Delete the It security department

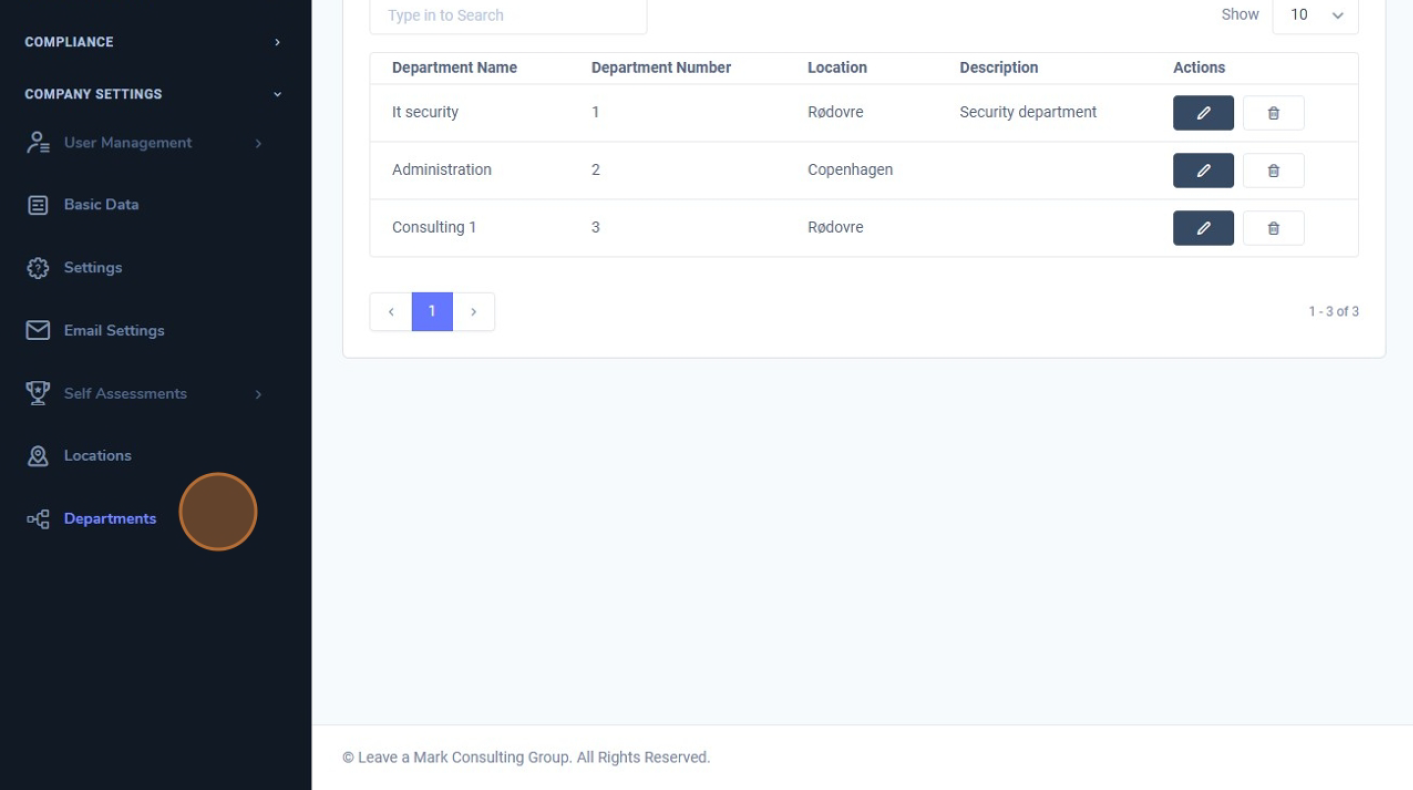[x=1273, y=113]
